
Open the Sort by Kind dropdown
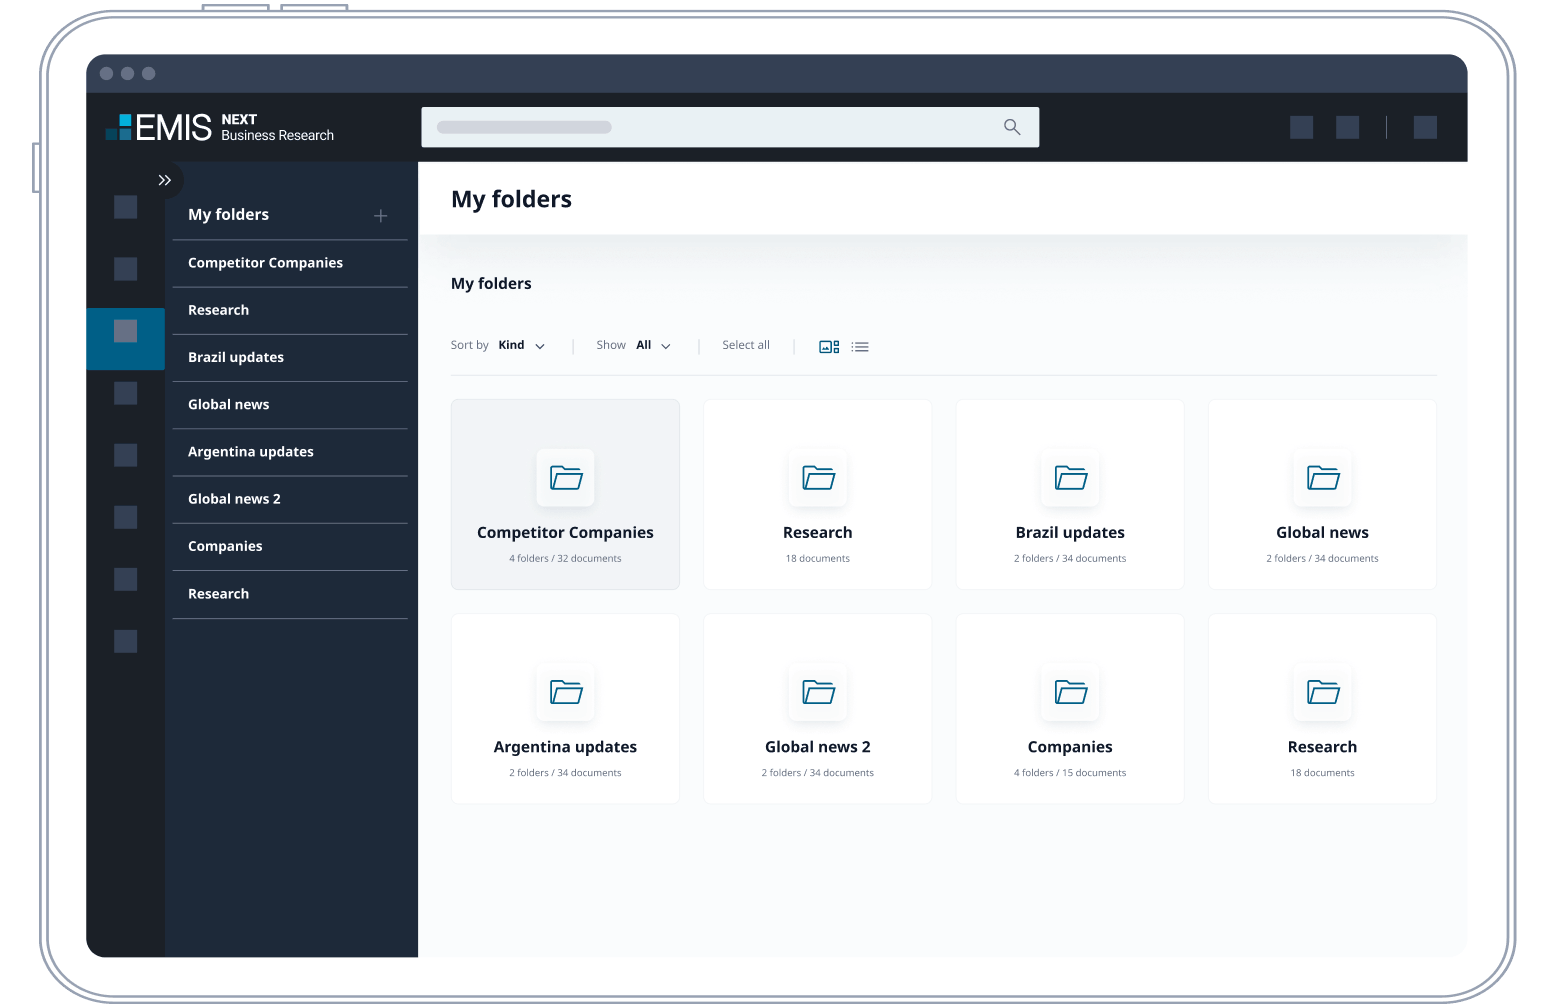click(x=522, y=346)
